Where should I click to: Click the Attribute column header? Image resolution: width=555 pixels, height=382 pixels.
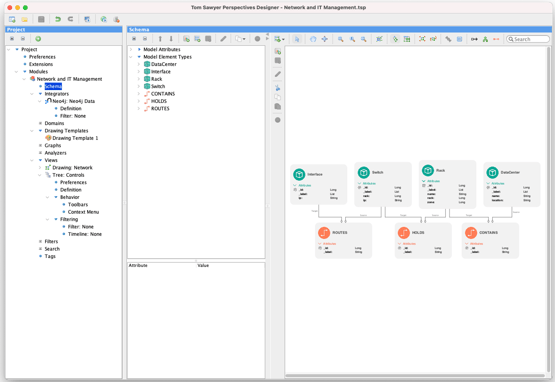(138, 265)
